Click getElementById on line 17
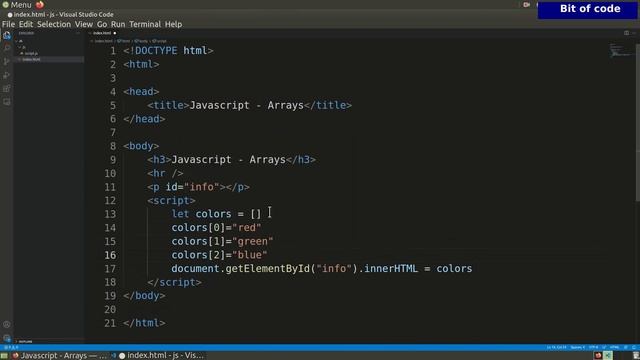The height and width of the screenshot is (360, 640). (268, 269)
